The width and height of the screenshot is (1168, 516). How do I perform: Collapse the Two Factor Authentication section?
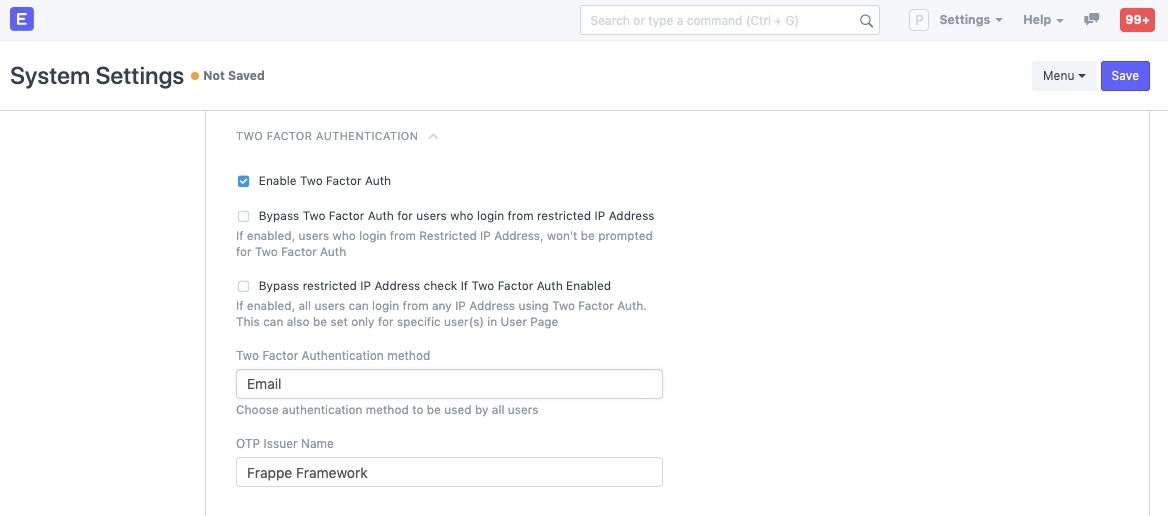433,137
